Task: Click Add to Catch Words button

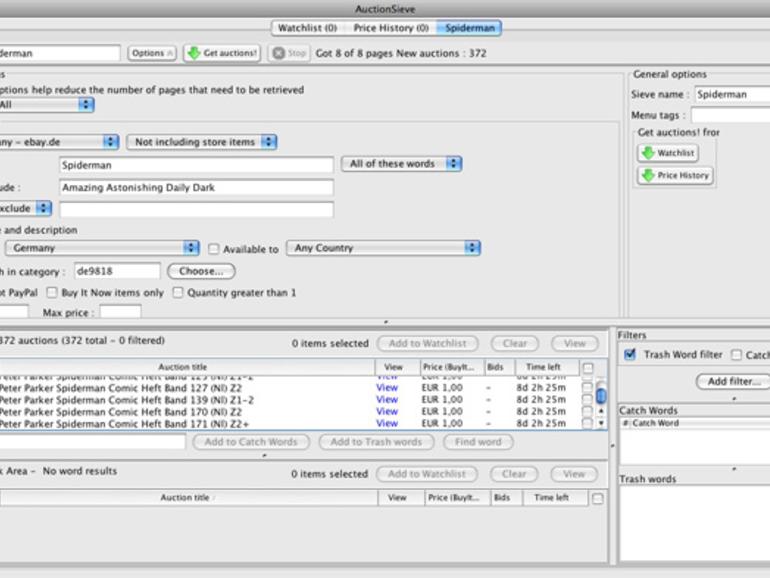Action: click(x=251, y=442)
